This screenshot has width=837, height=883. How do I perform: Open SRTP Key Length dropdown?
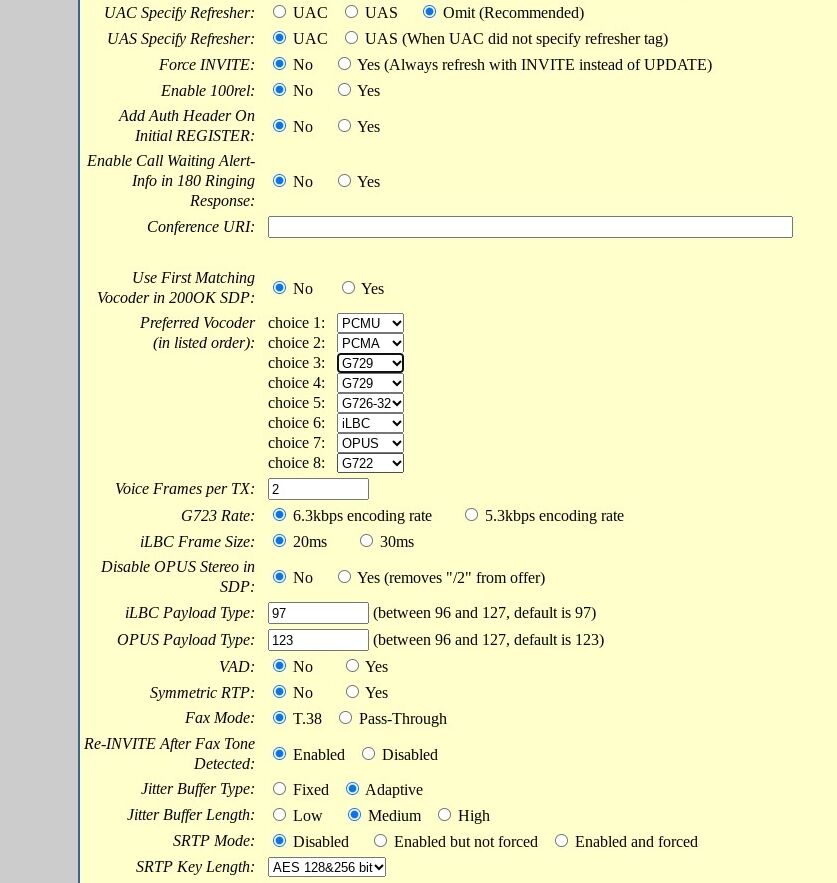click(x=327, y=867)
